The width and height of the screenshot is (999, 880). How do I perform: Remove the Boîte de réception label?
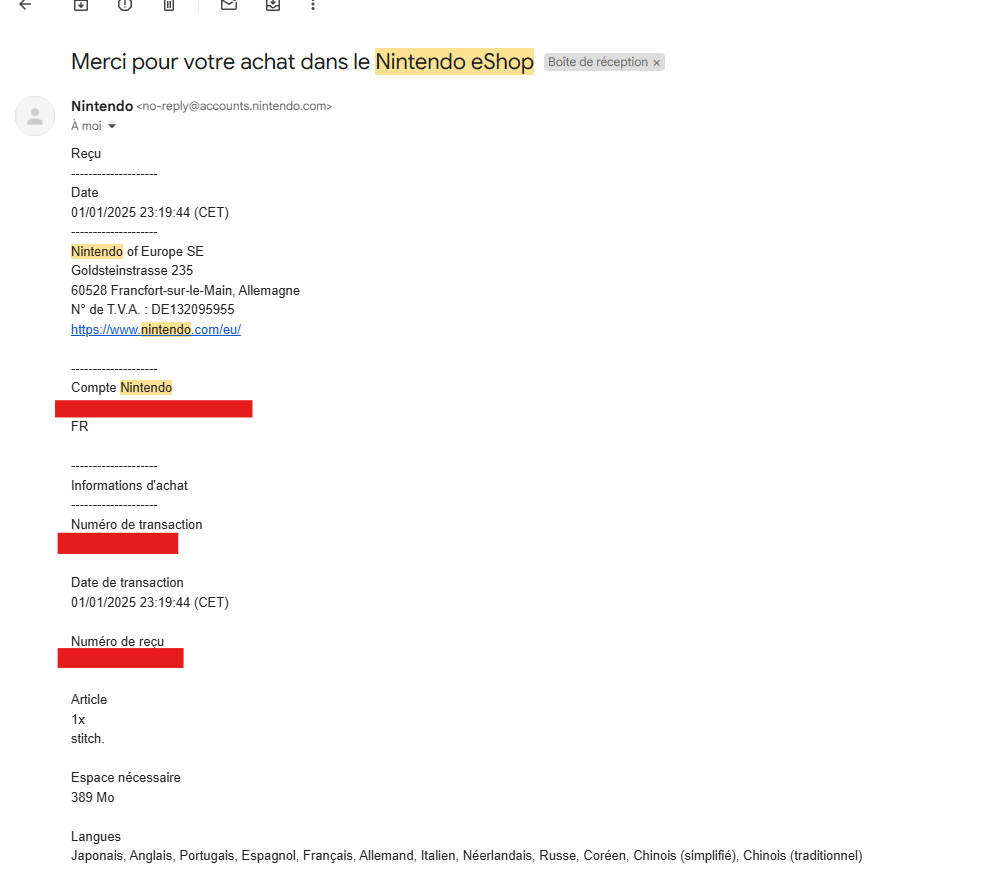pos(656,62)
